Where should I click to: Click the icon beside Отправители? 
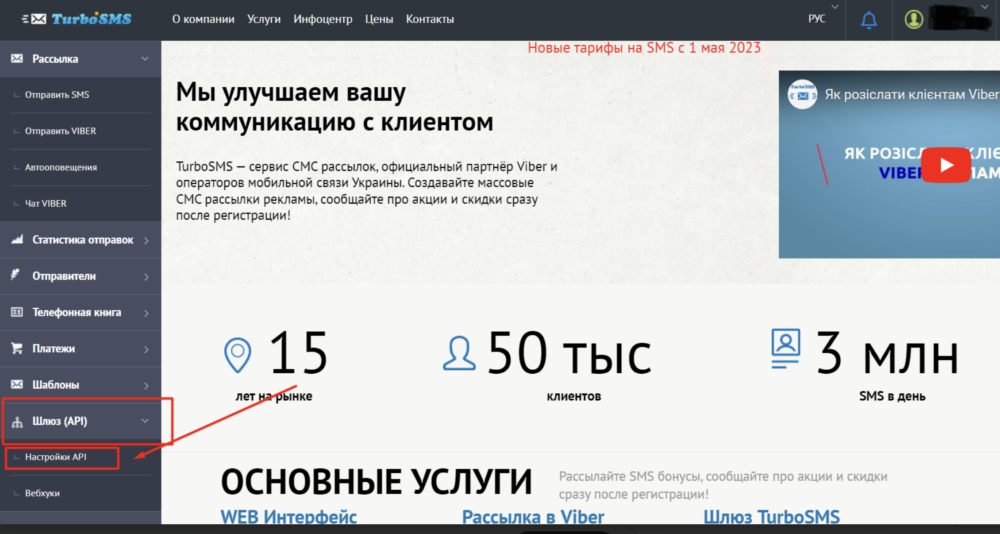[17, 276]
